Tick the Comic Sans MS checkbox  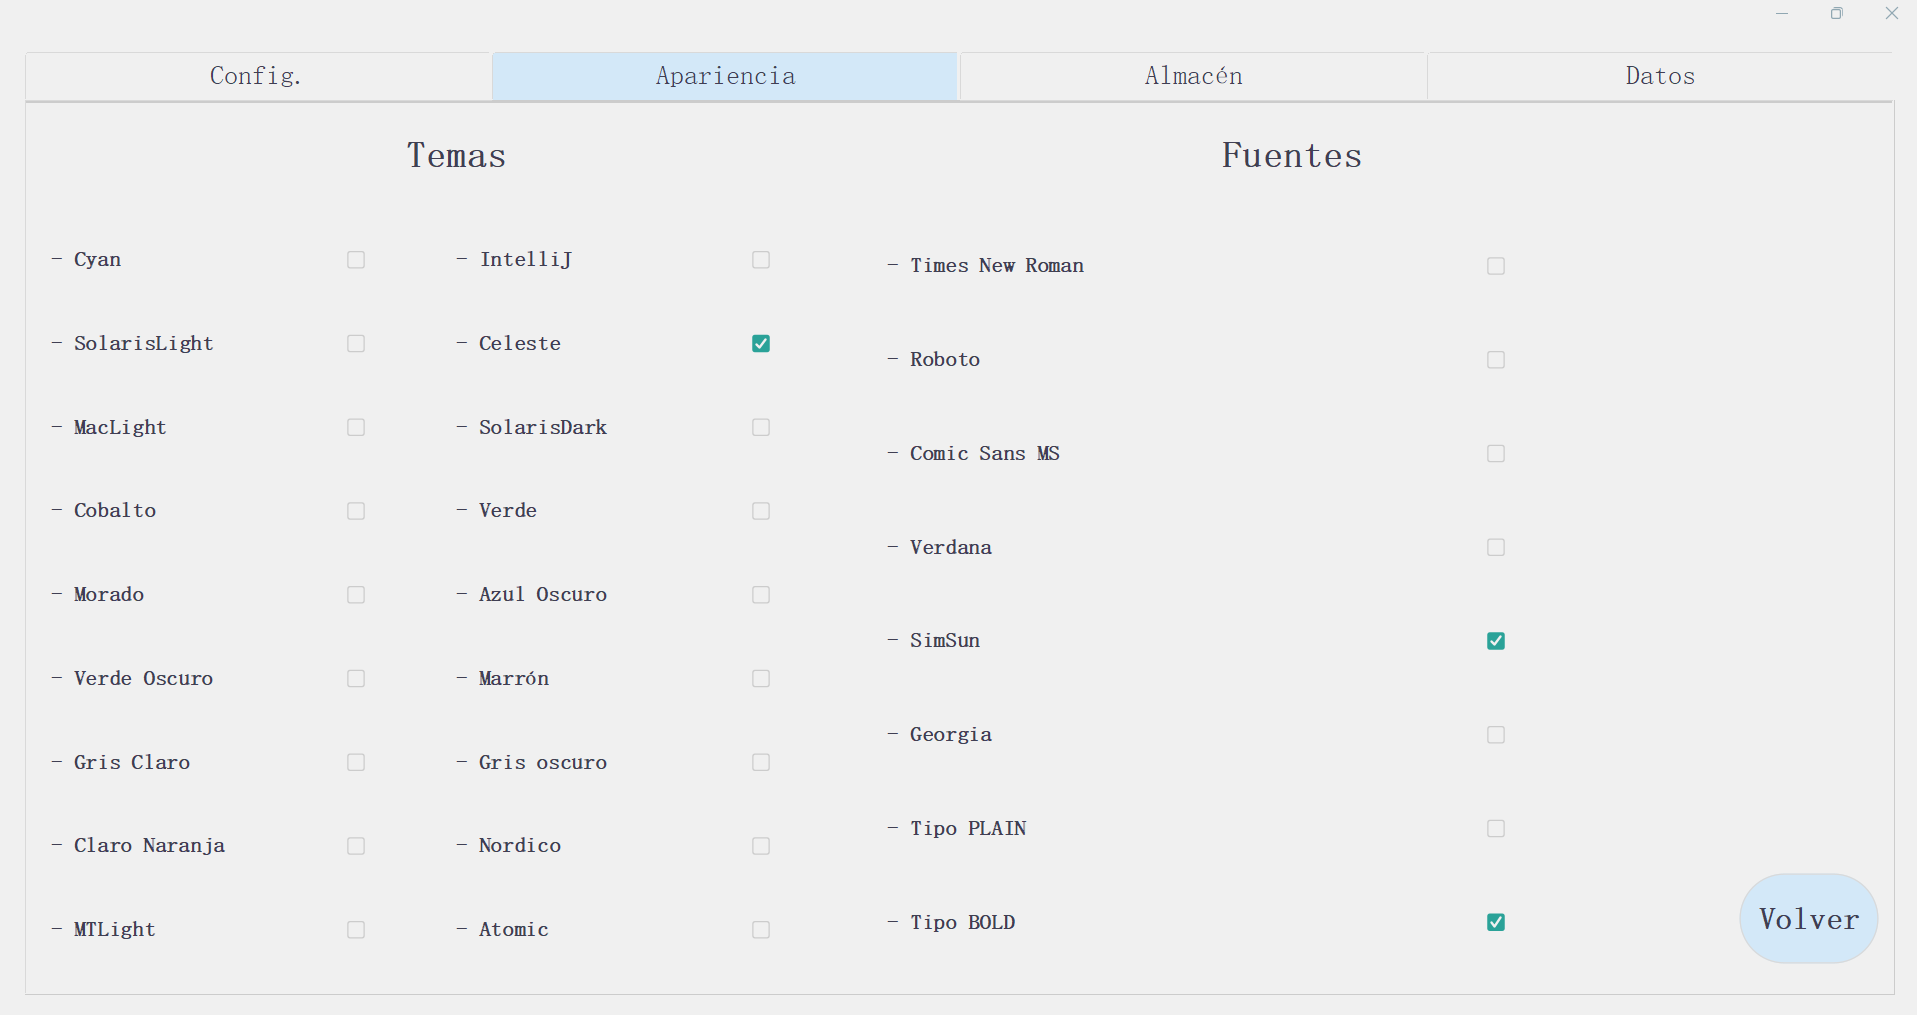point(1496,454)
